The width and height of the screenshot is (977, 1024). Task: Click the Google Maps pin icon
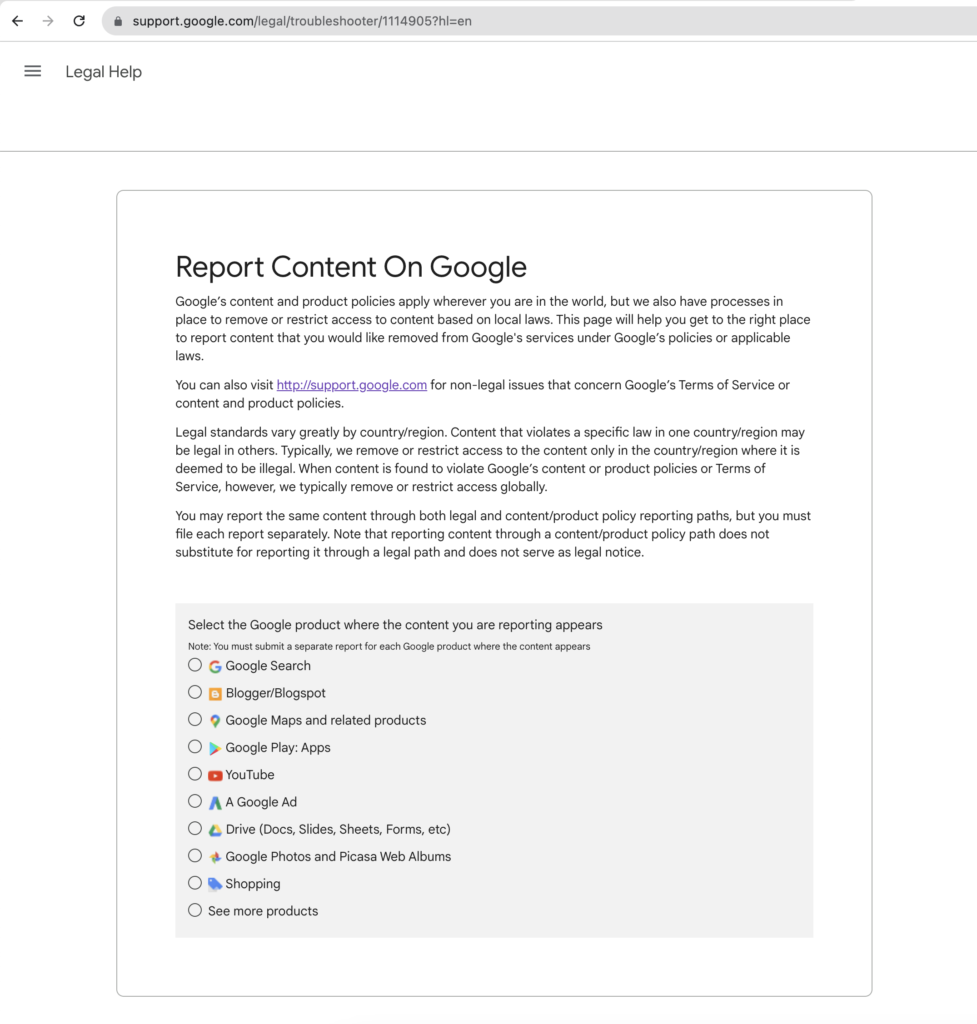click(215, 721)
